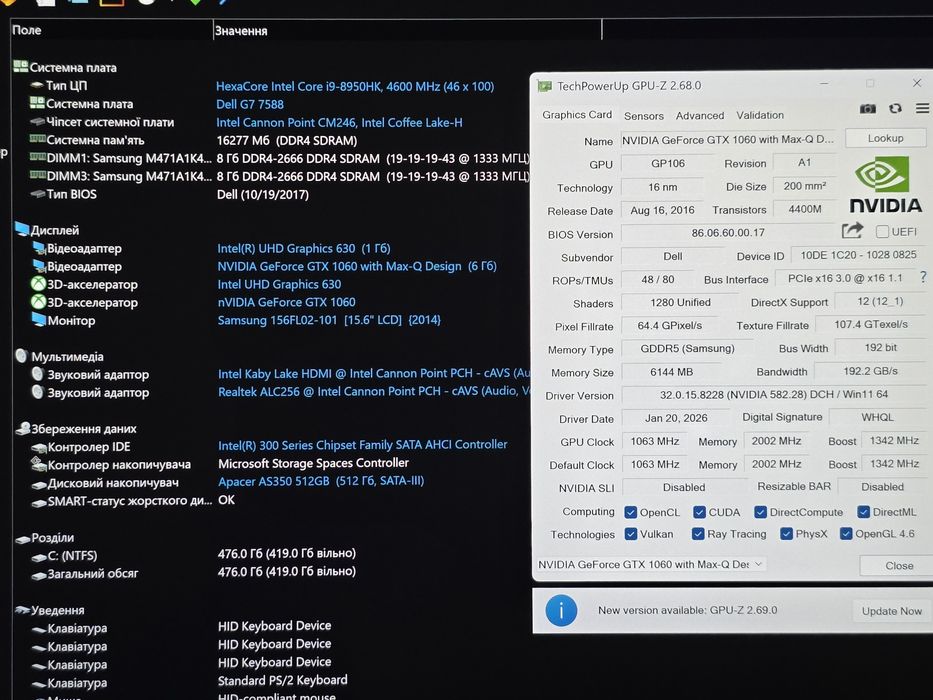Click the BIOS export share arrow icon

pyautogui.click(x=852, y=230)
